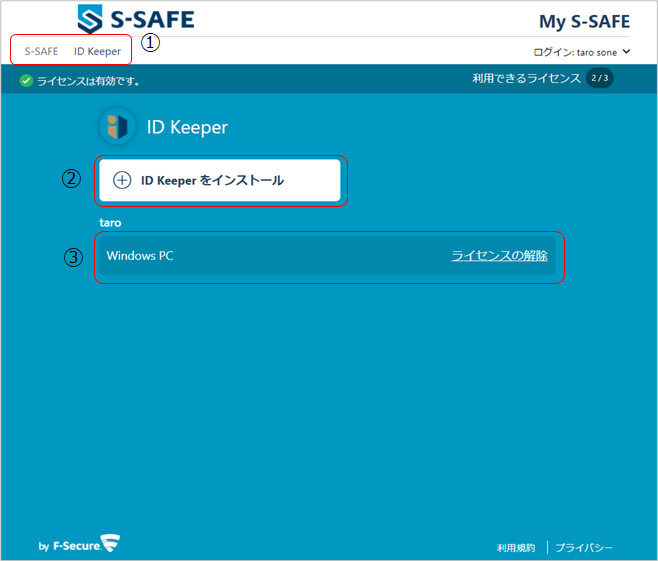Click the S-SAFE shield logo
Viewport: 658px width, 561px height.
91,19
